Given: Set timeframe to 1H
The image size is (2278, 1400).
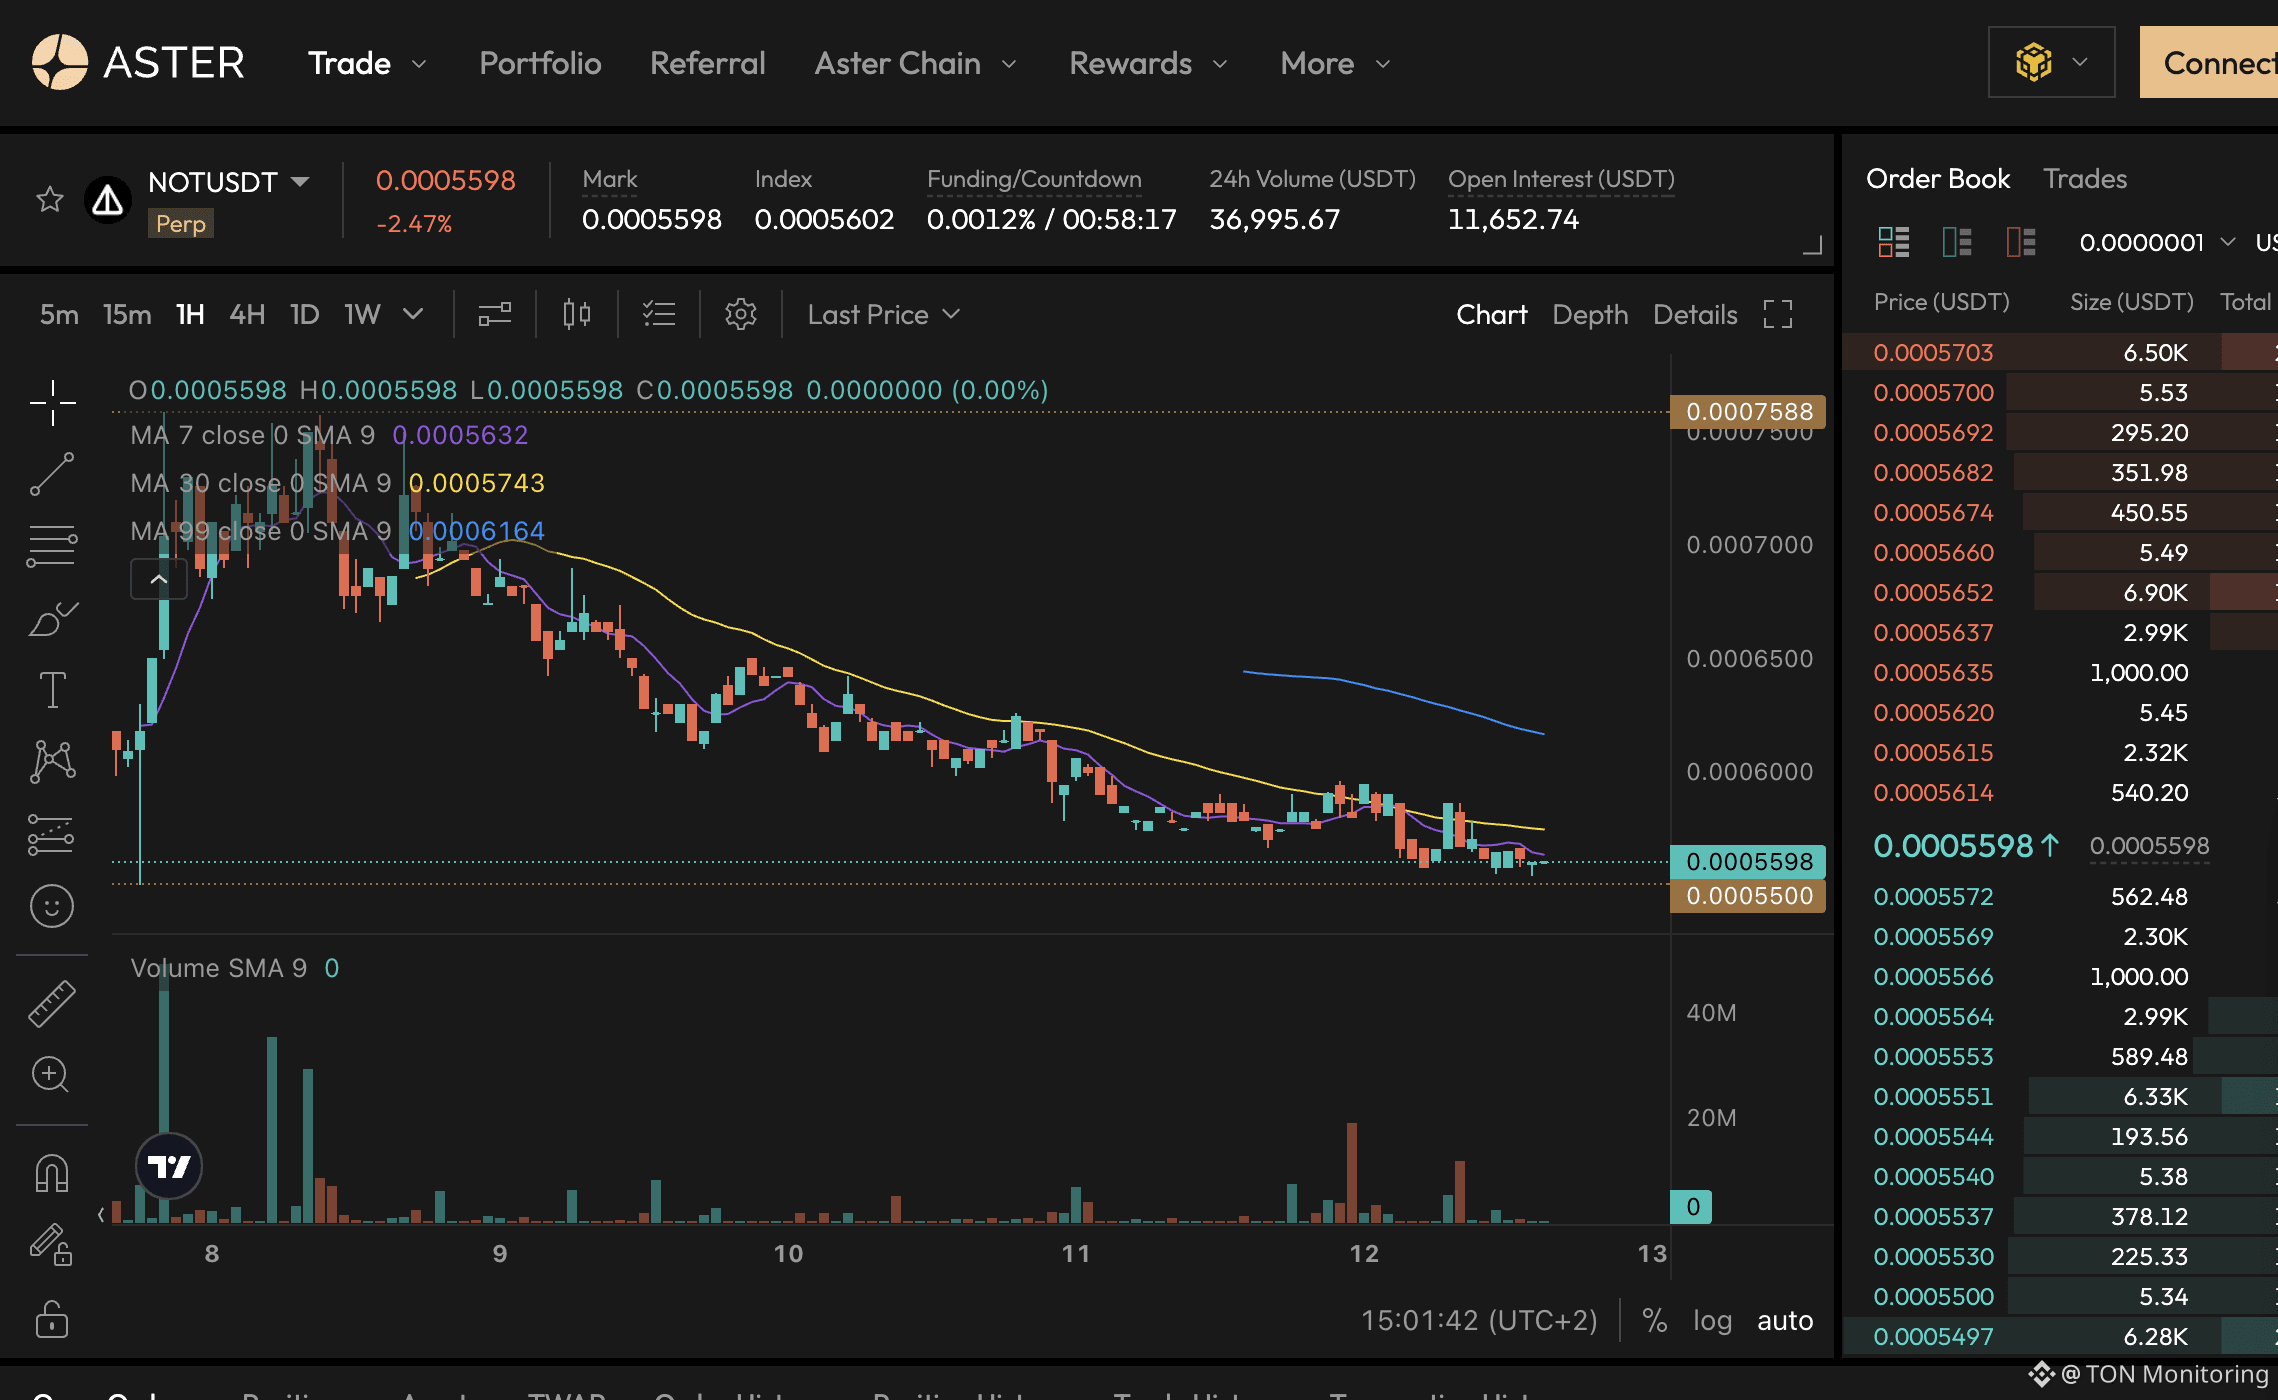Looking at the screenshot, I should click(190, 314).
